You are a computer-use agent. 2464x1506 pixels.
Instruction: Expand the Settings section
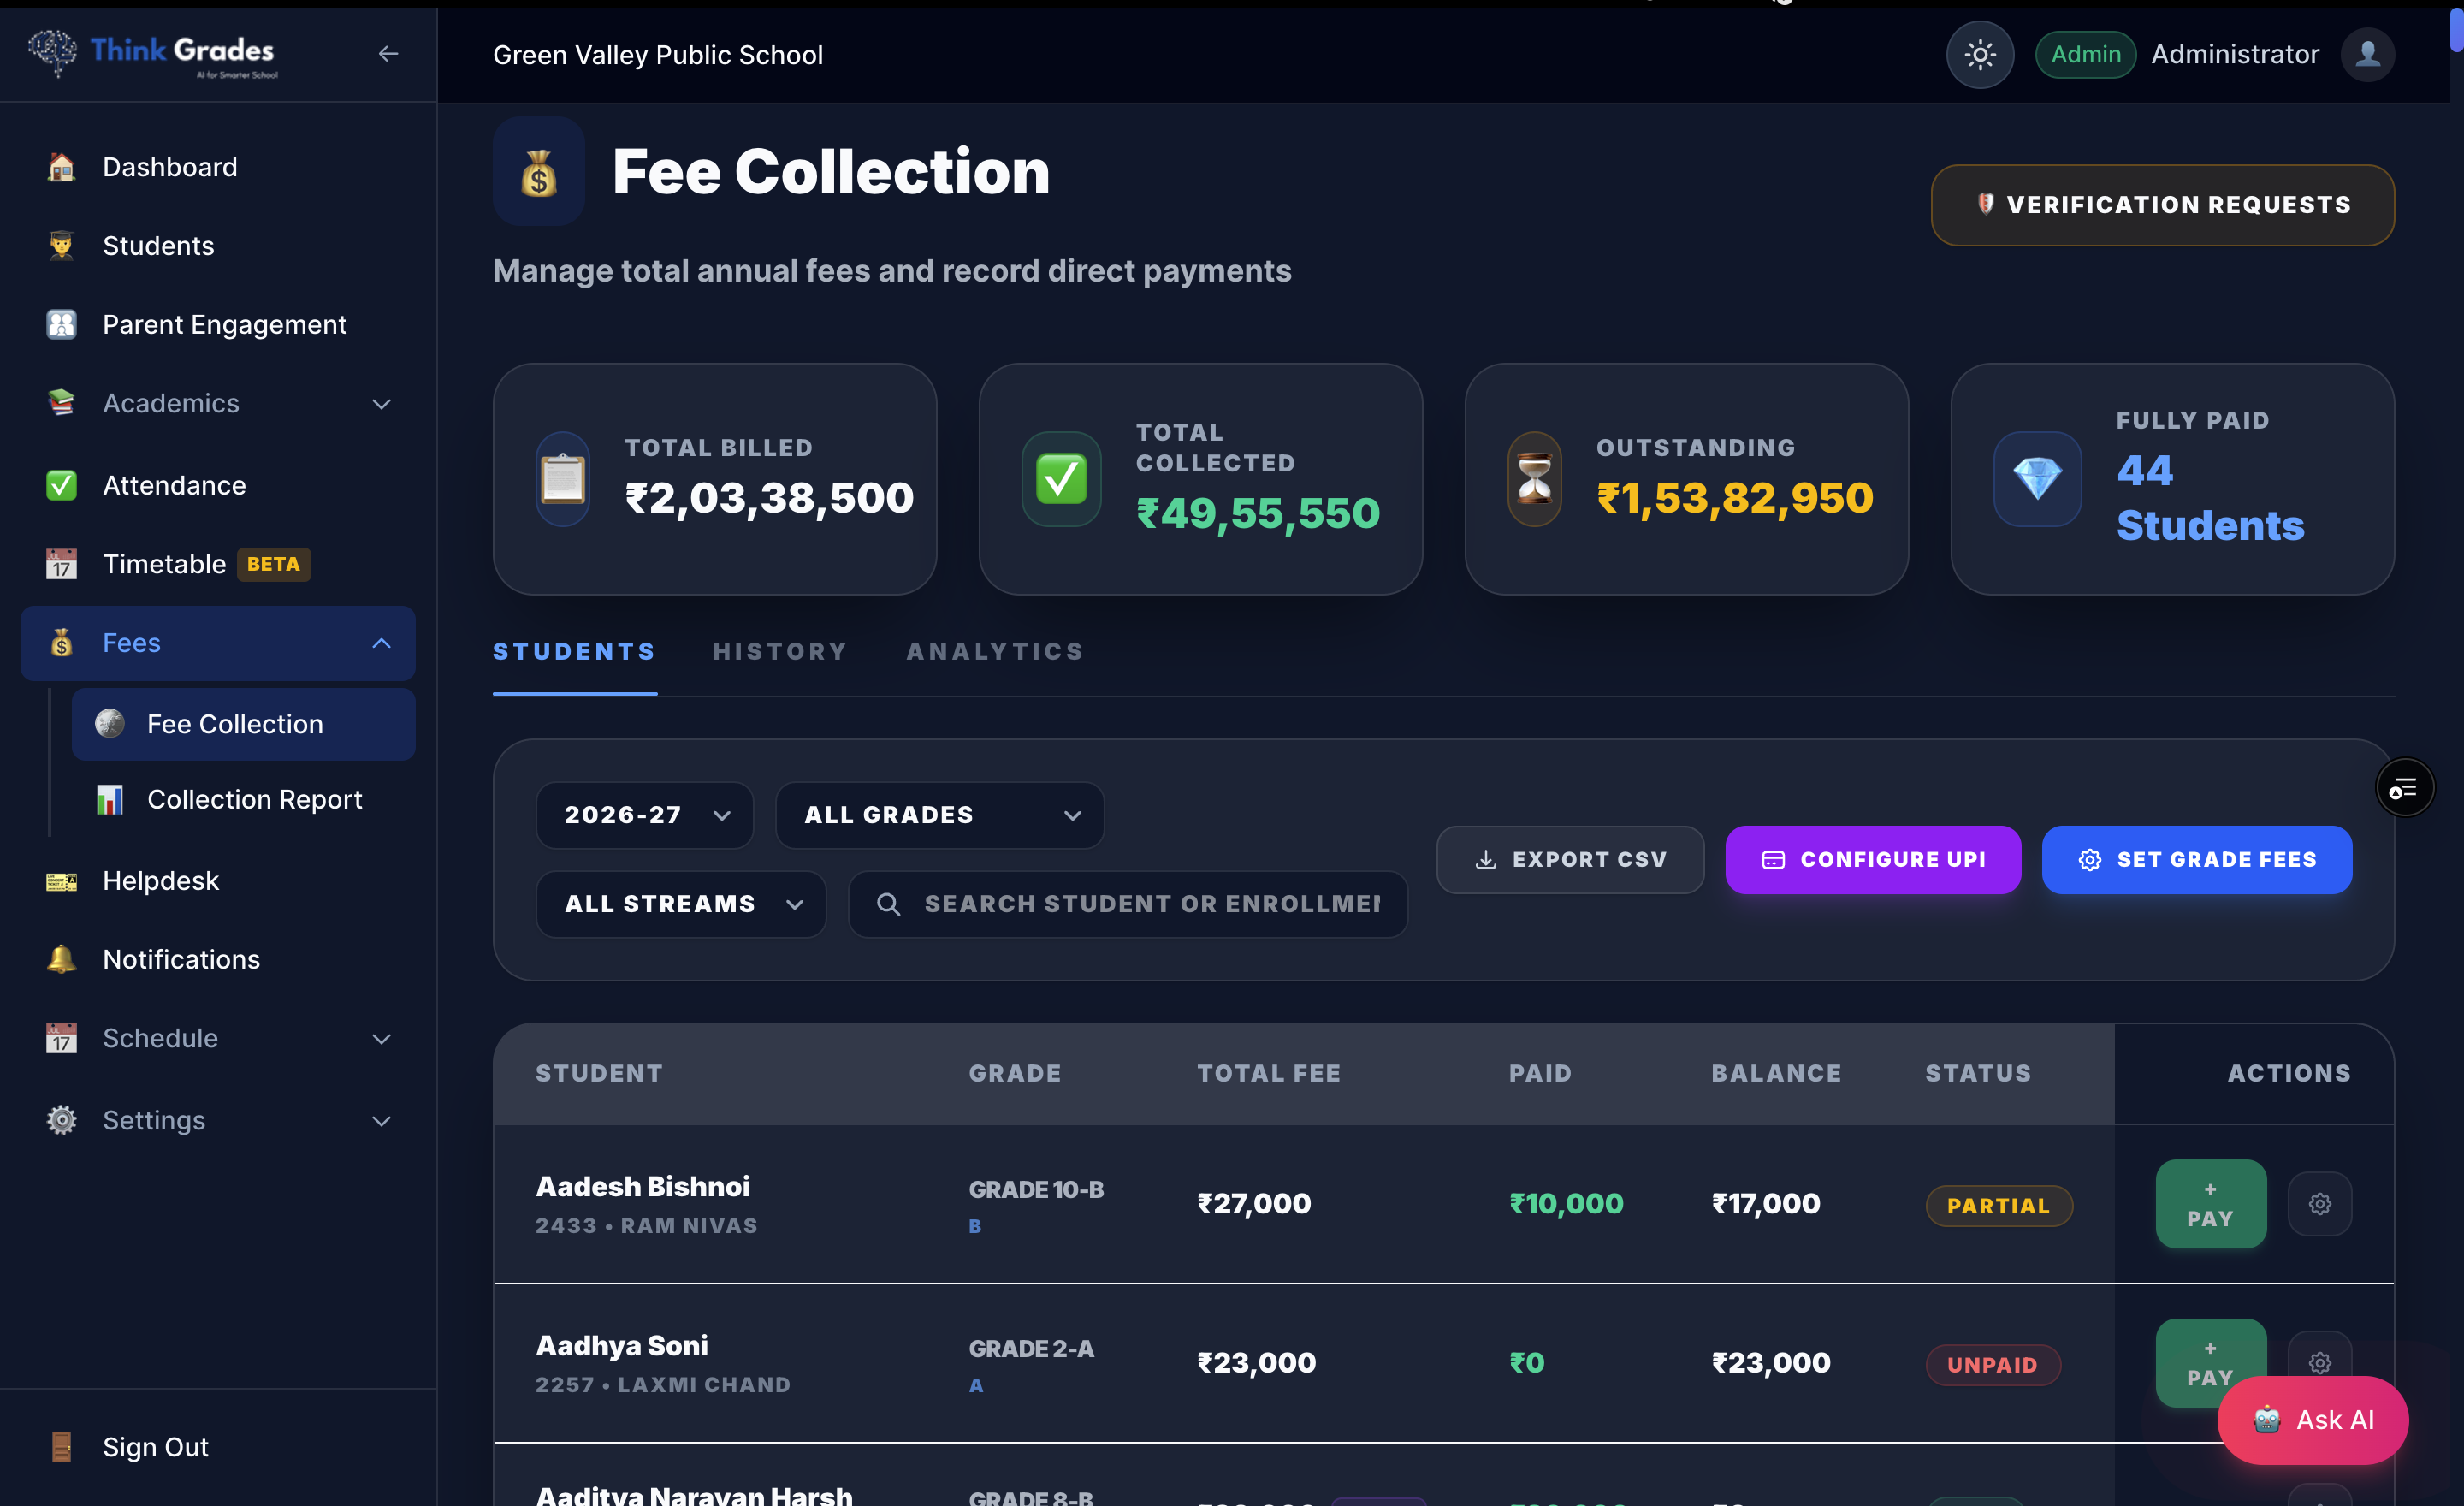(218, 1120)
